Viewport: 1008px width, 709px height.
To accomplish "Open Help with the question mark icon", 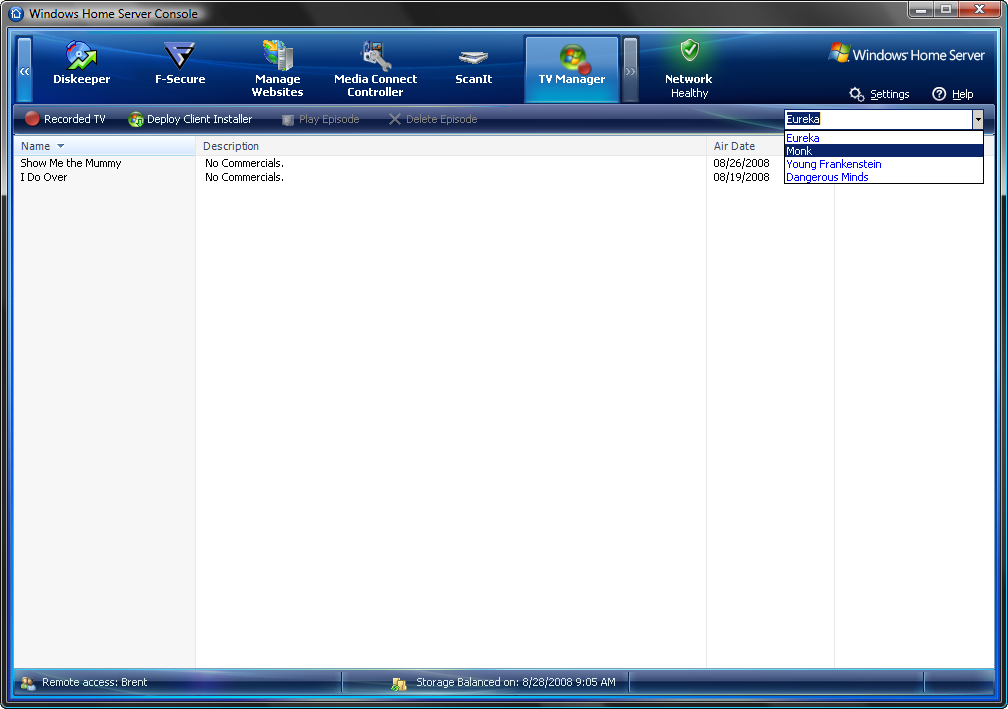I will (x=939, y=94).
